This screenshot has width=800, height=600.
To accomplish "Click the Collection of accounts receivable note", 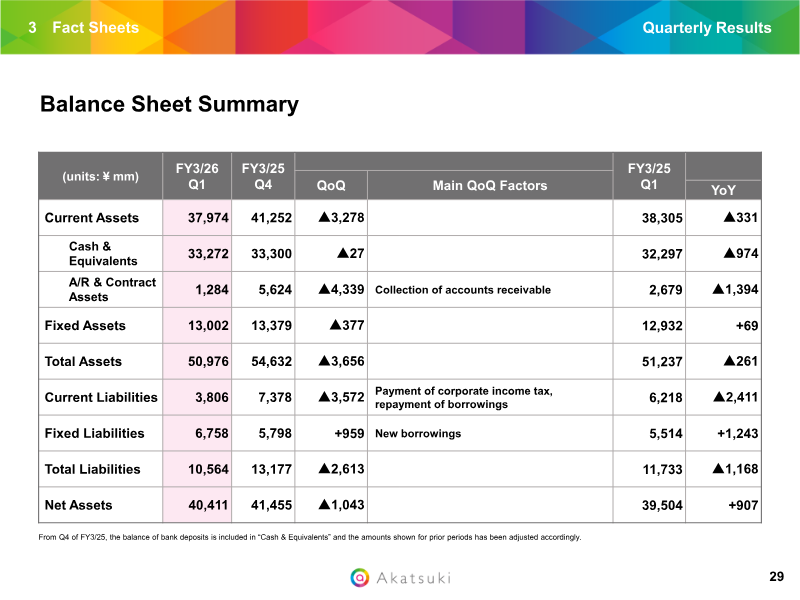I will [462, 290].
